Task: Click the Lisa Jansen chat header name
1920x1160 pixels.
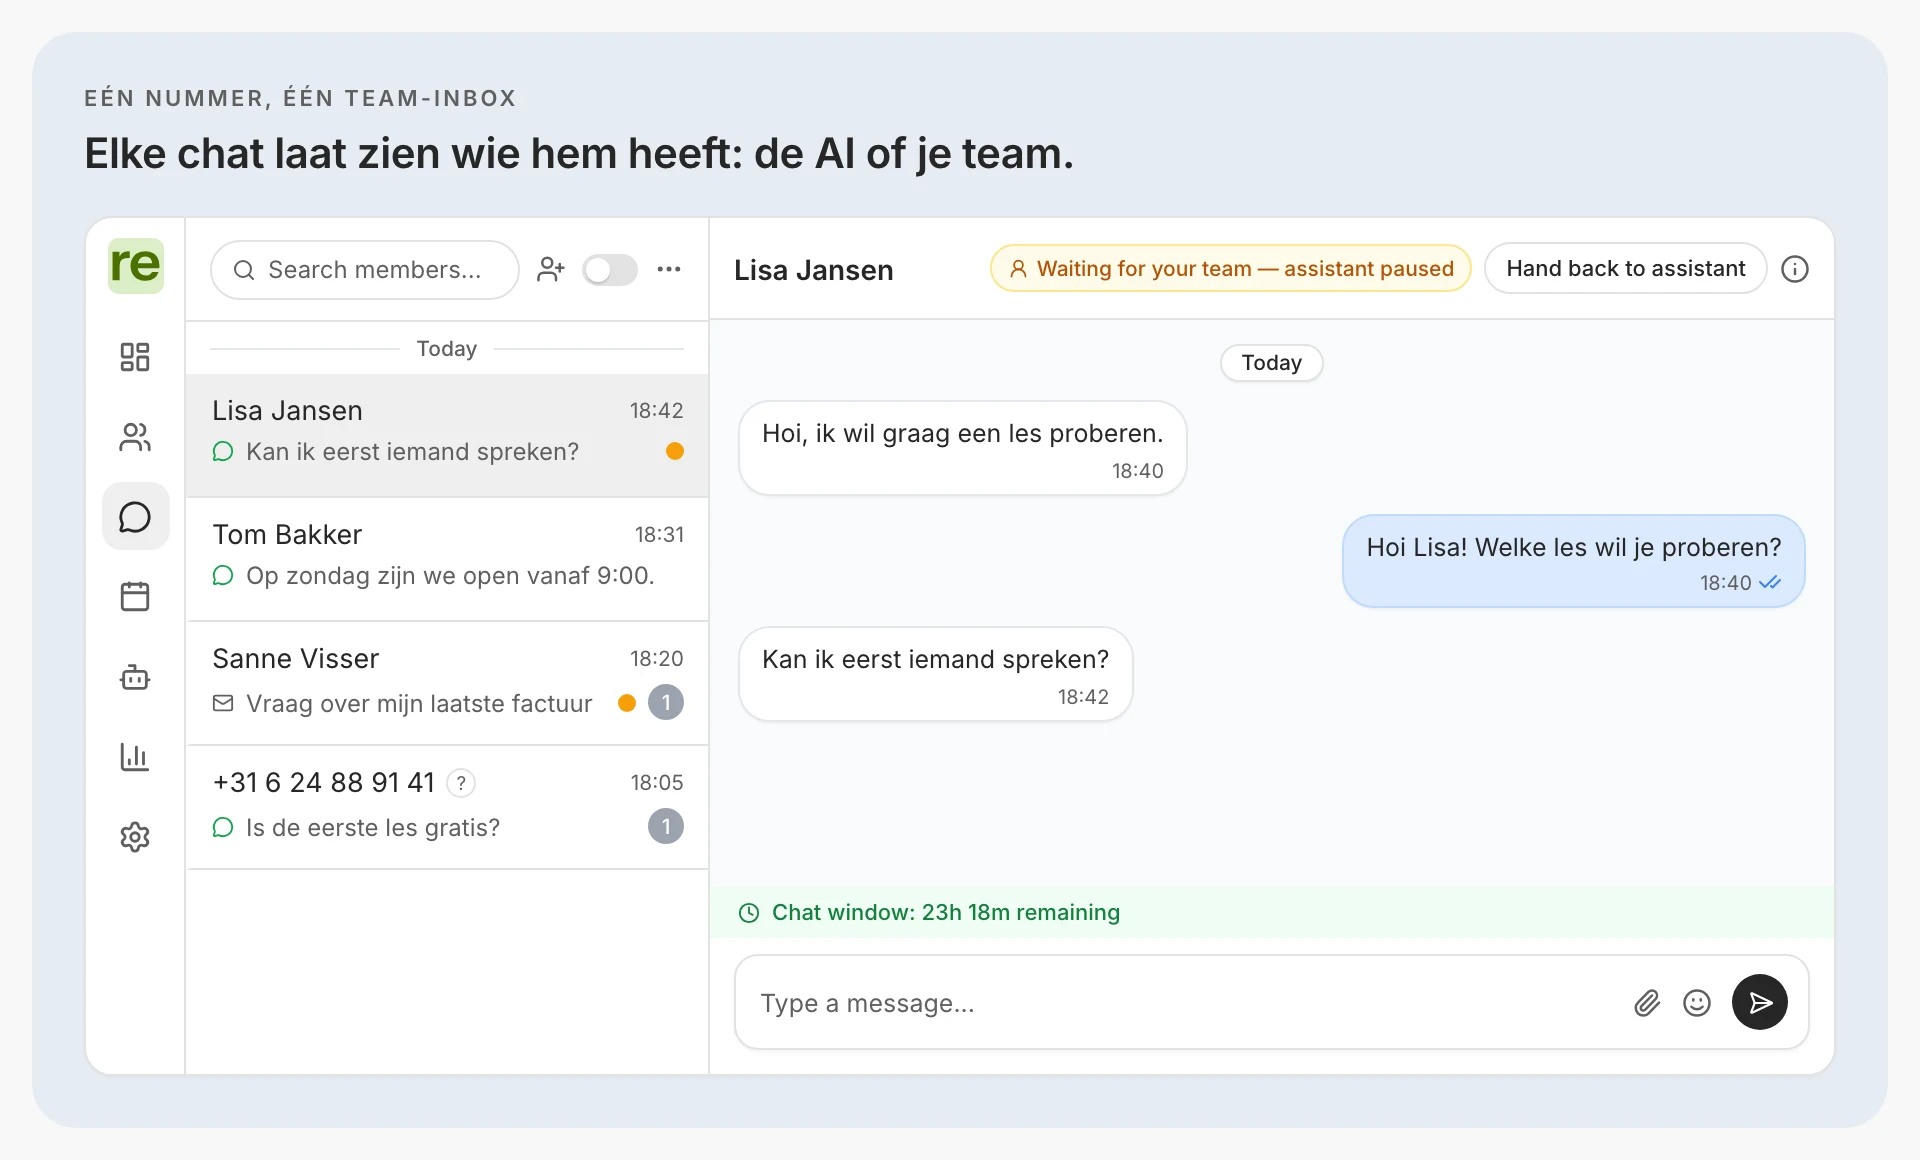Action: (814, 270)
